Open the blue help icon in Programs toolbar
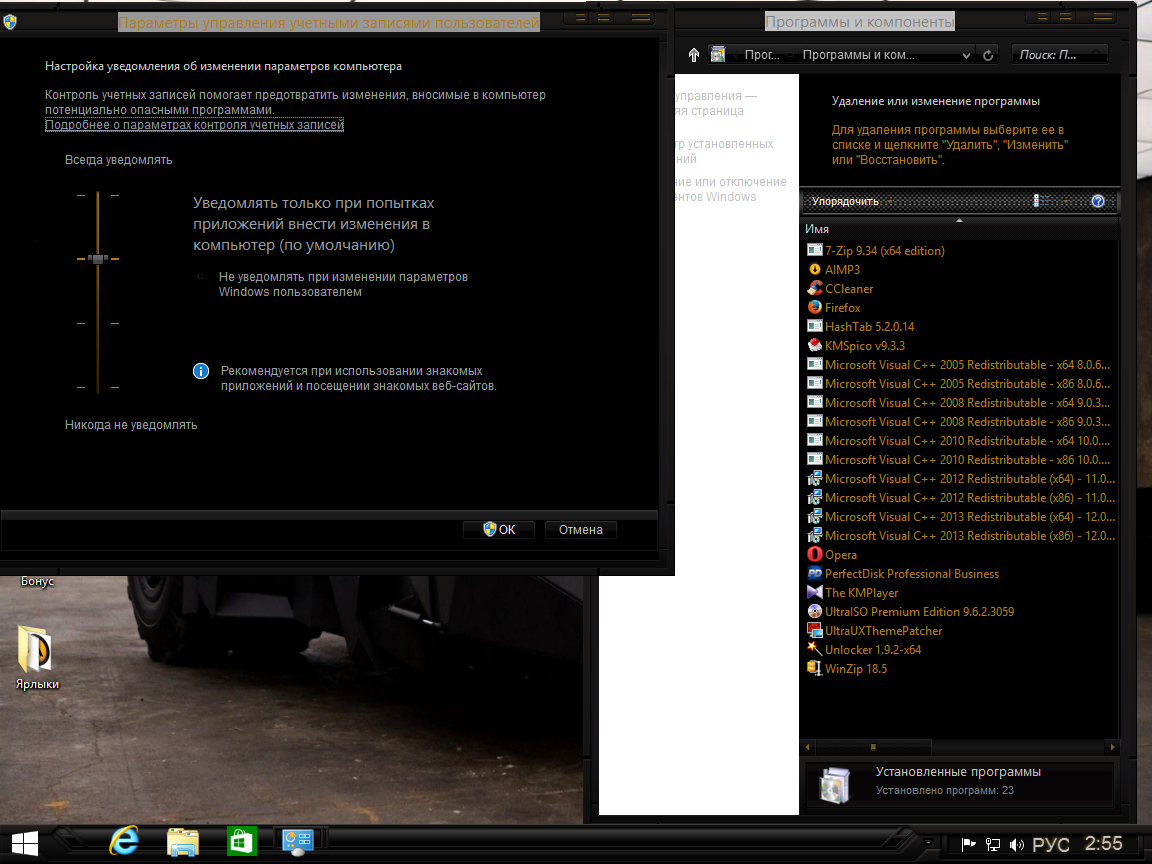Image resolution: width=1152 pixels, height=864 pixels. pyautogui.click(x=1098, y=201)
